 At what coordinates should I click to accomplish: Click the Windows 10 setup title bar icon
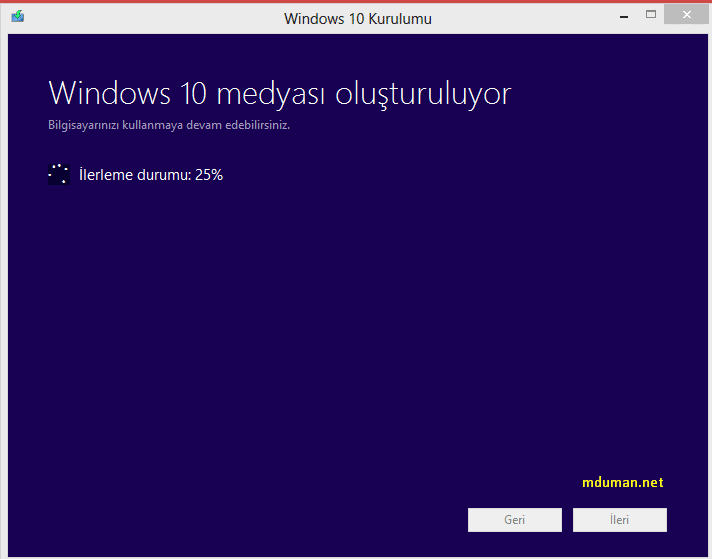click(18, 17)
